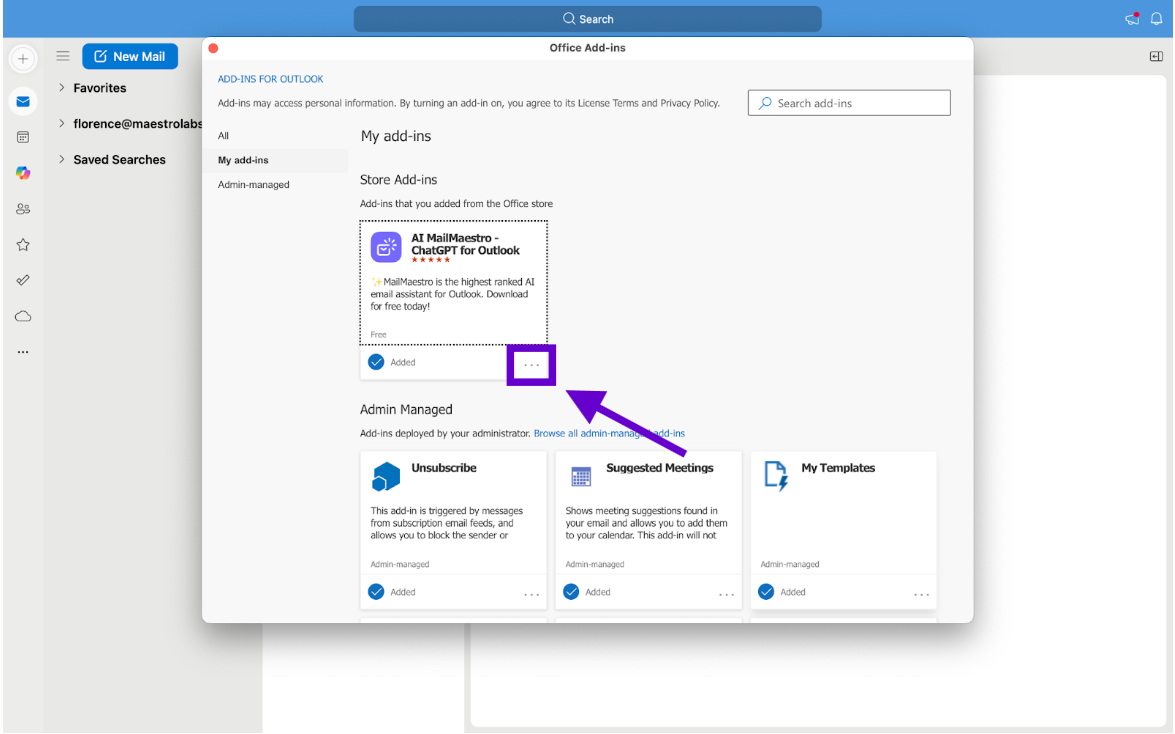Click the Unsubscribe add-in title
1175x734 pixels.
point(444,468)
